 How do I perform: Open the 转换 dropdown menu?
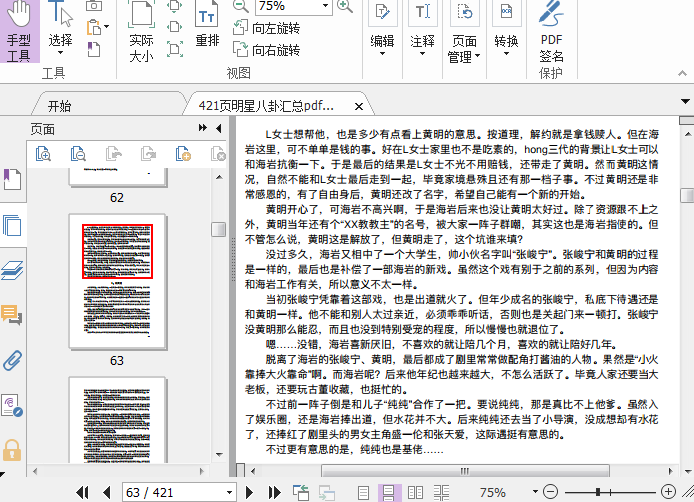tap(506, 29)
